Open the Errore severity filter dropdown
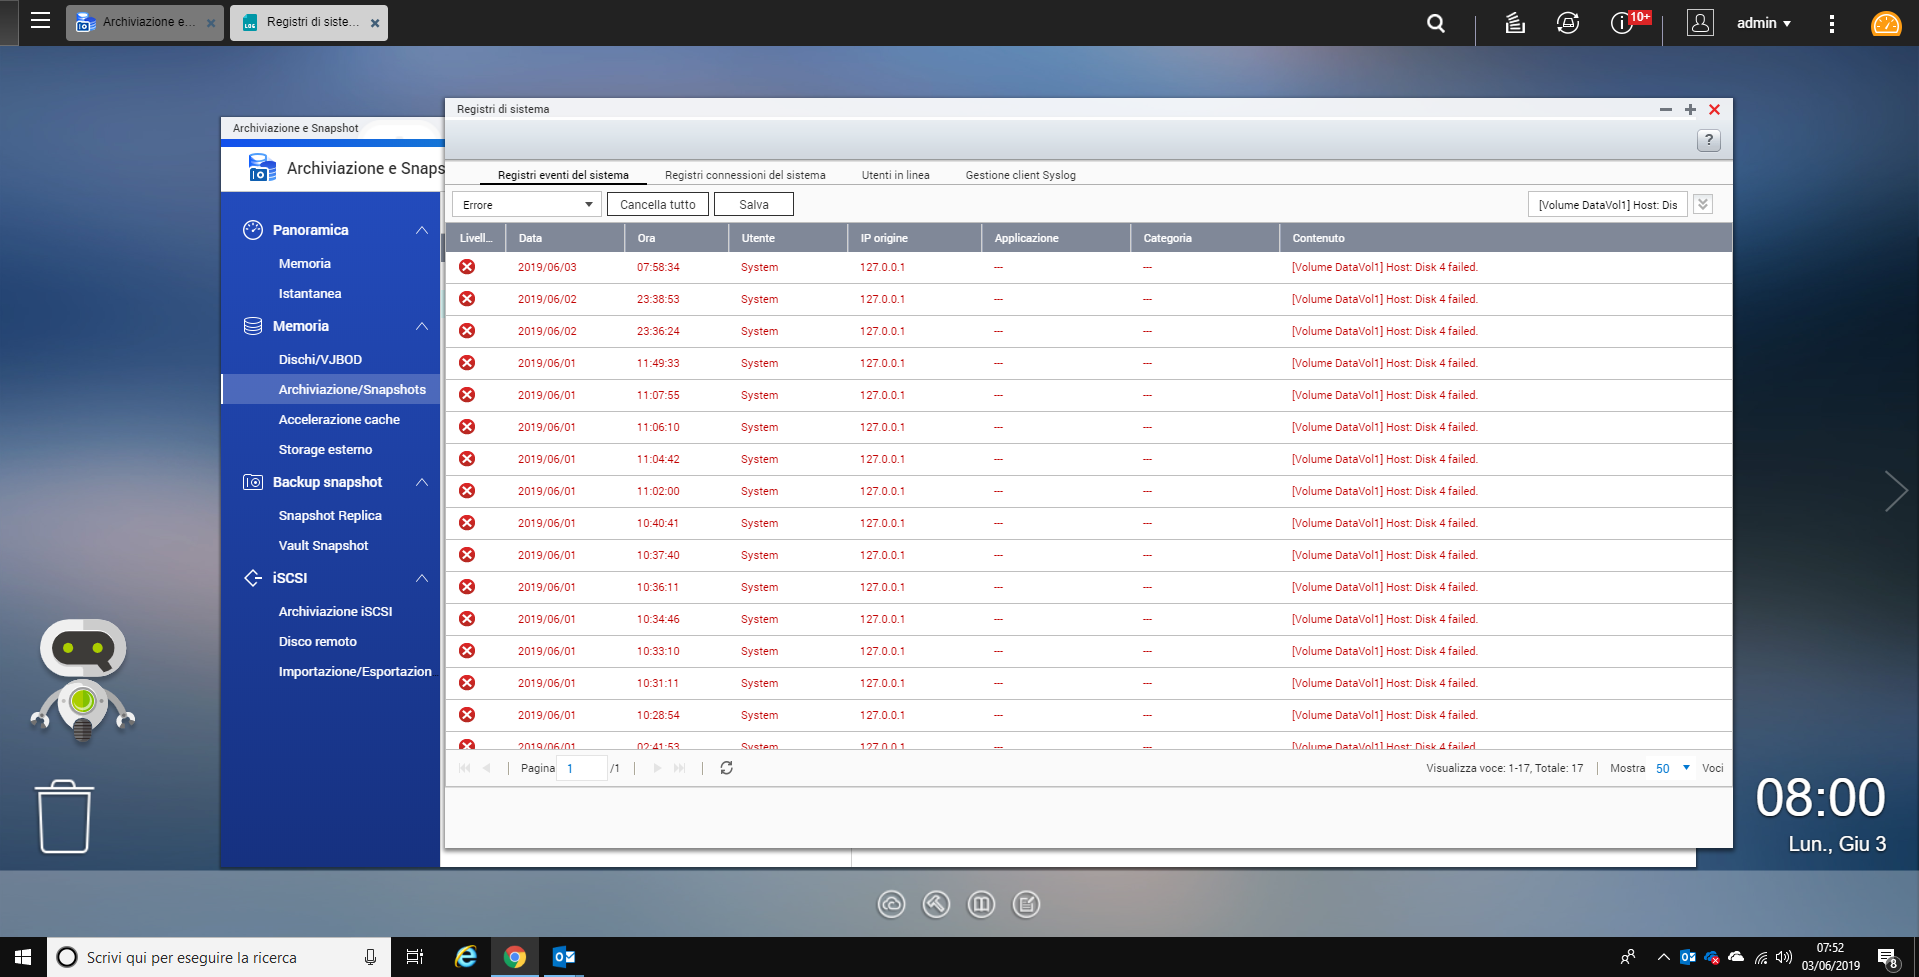The width and height of the screenshot is (1919, 977). [527, 205]
